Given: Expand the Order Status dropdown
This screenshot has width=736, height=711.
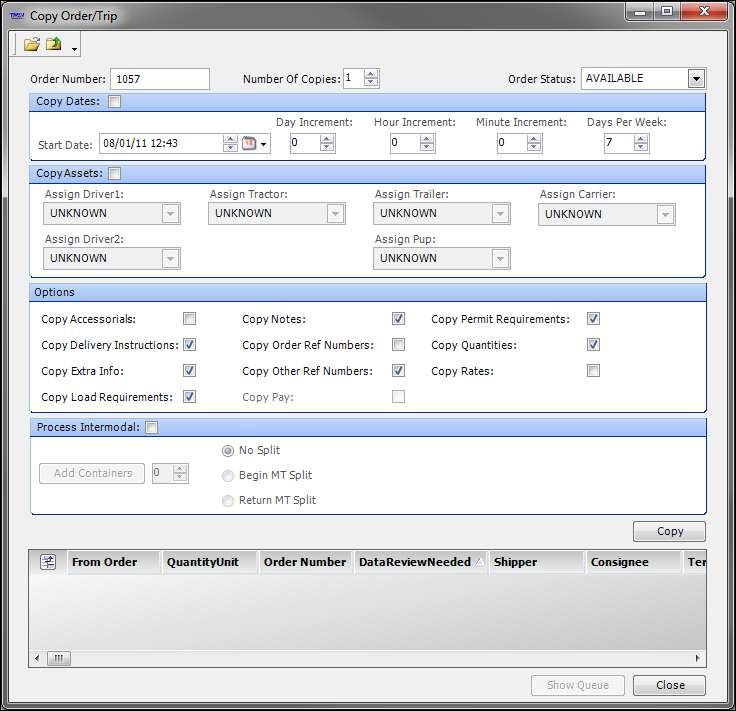Looking at the screenshot, I should [x=696, y=79].
